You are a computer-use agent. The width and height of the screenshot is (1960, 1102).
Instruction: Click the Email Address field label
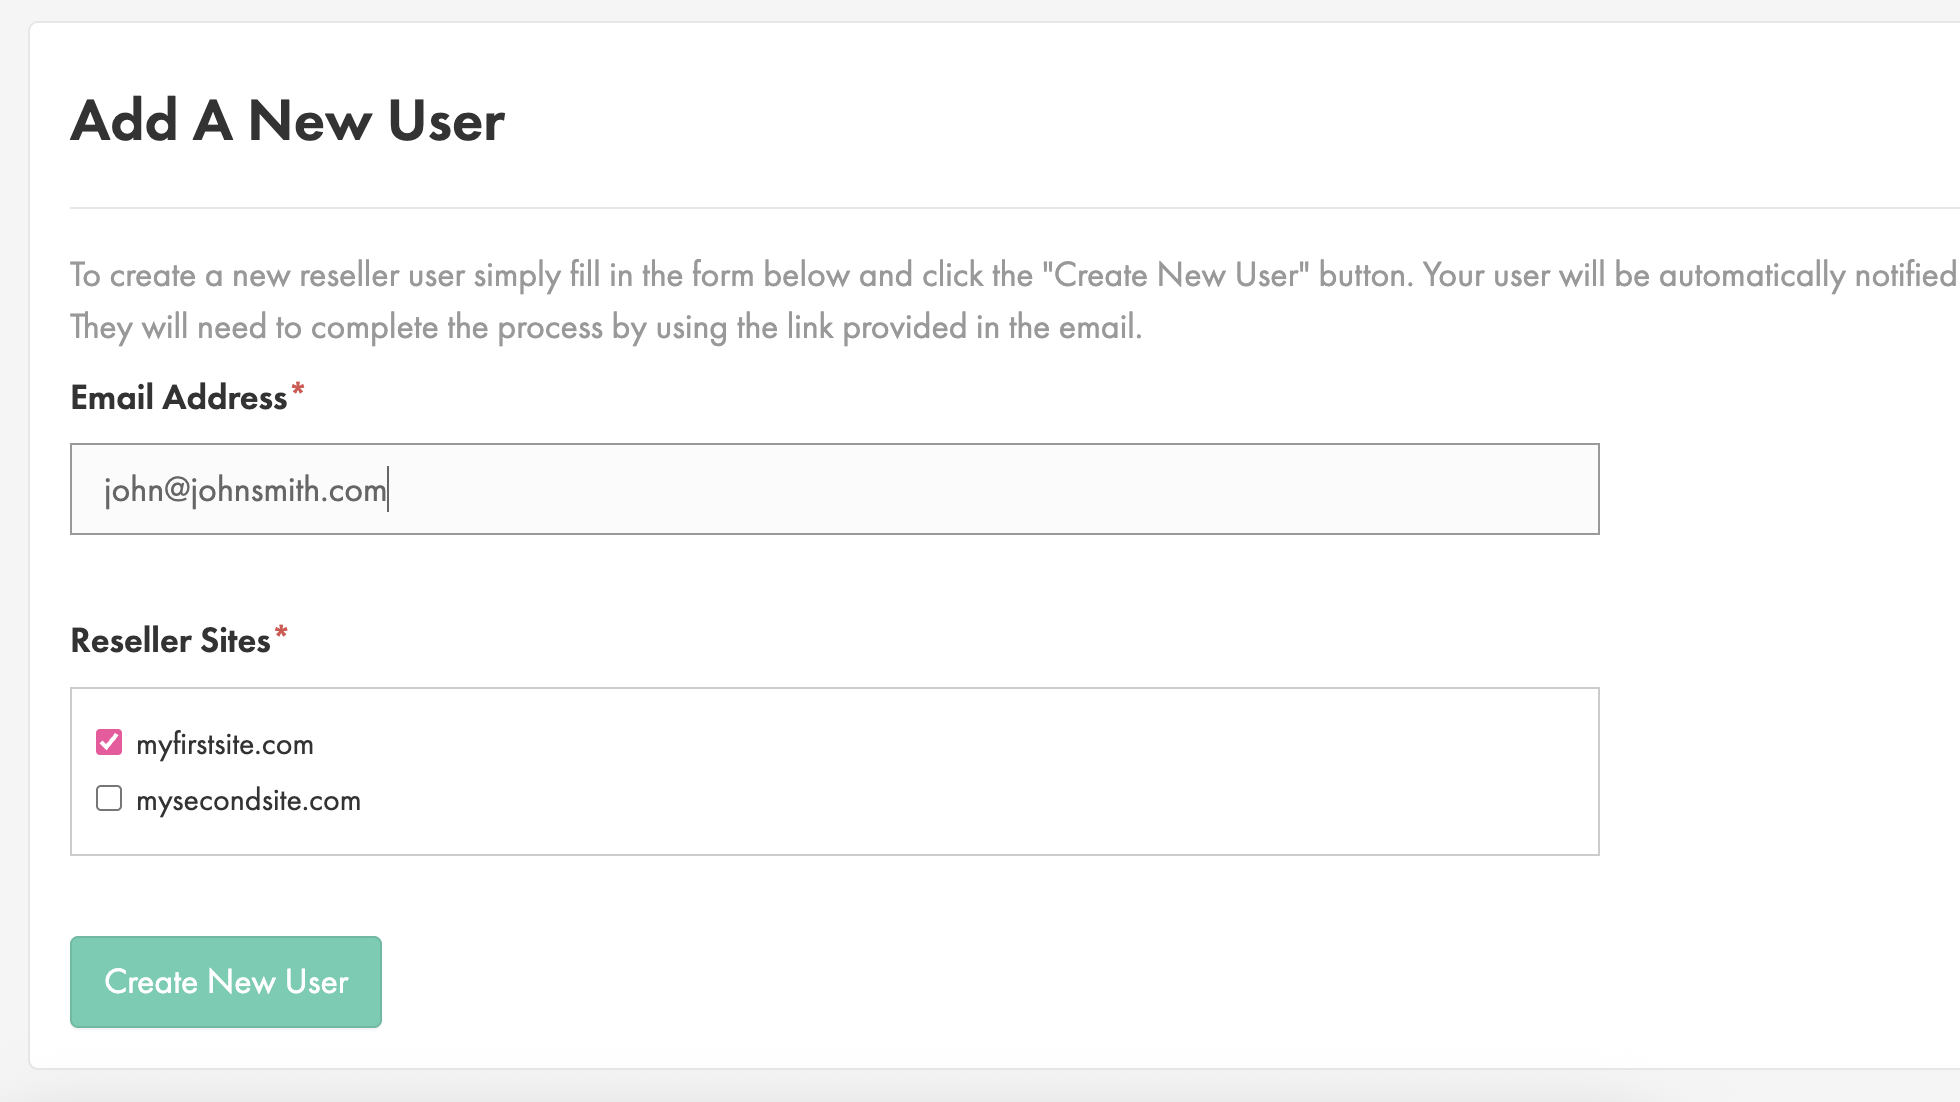(x=179, y=398)
